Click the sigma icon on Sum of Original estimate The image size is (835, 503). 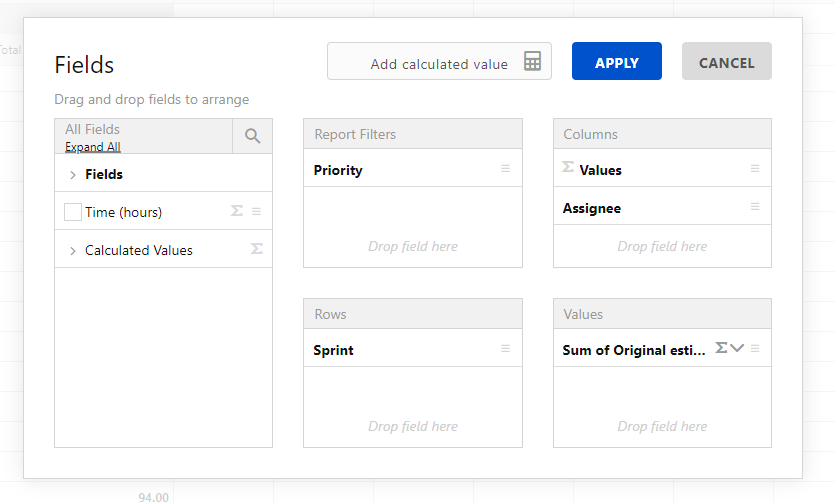(721, 348)
